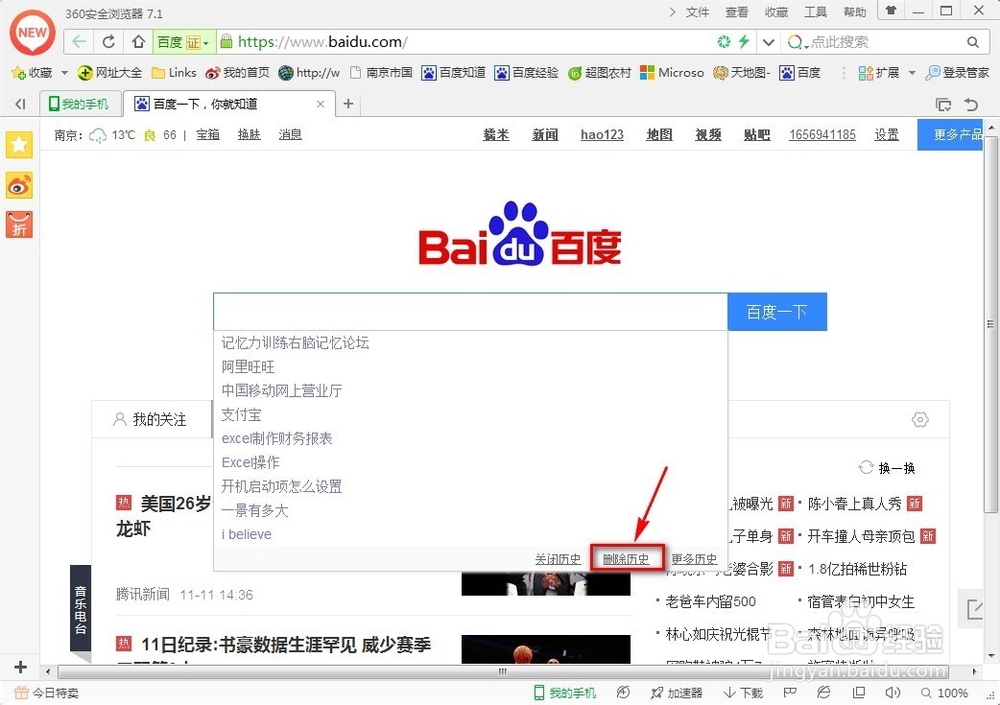1000x705 pixels.
Task: Open the 我的关注 tab
Action: click(150, 419)
